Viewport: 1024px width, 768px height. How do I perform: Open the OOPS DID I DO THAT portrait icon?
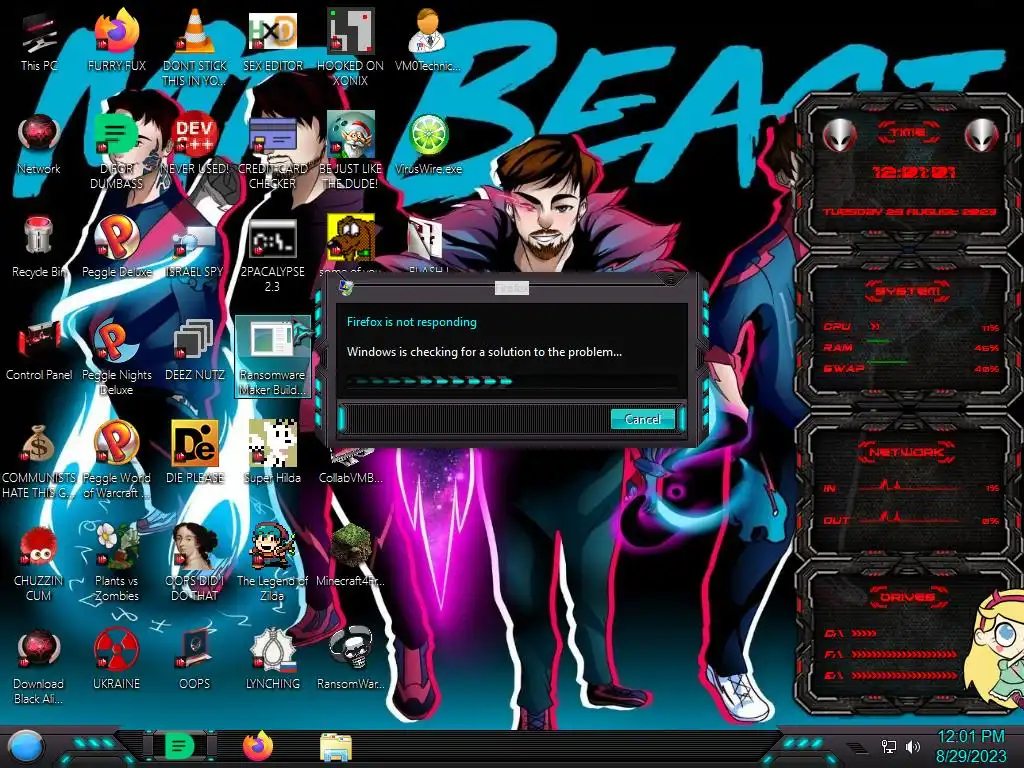[x=195, y=563]
